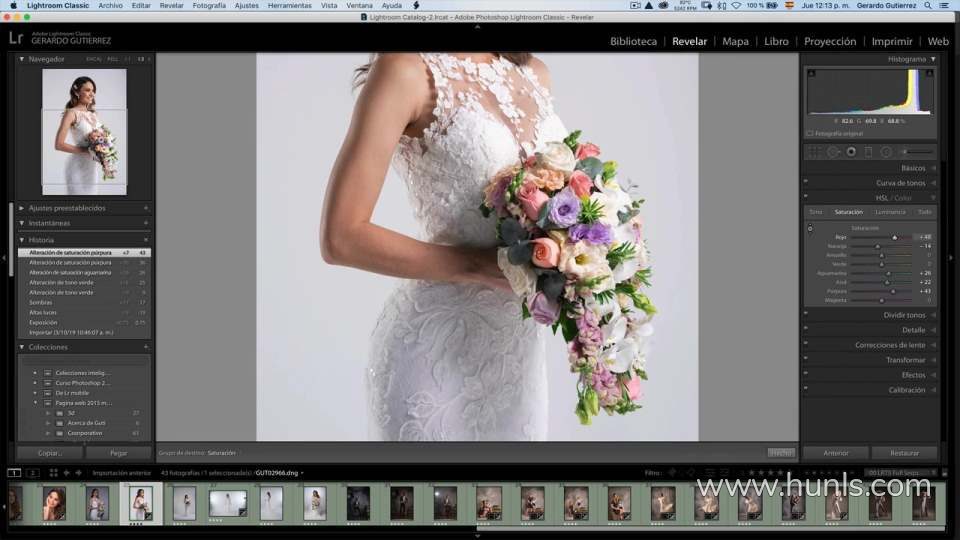
Task: Switch to the Biblioteca module
Action: click(x=634, y=42)
